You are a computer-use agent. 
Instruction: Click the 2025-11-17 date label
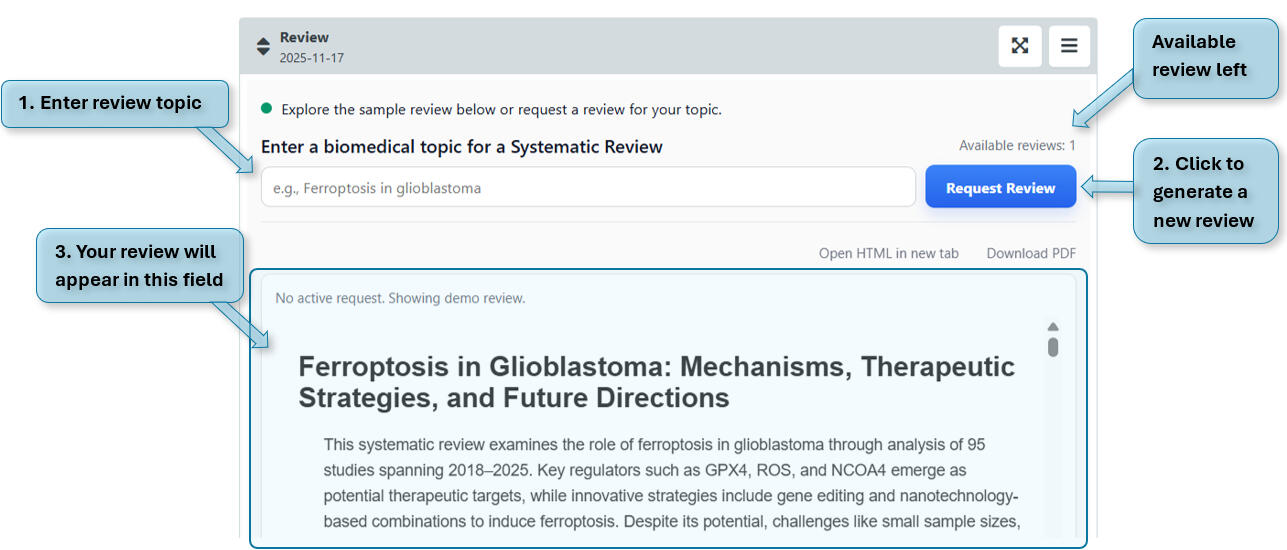click(311, 58)
